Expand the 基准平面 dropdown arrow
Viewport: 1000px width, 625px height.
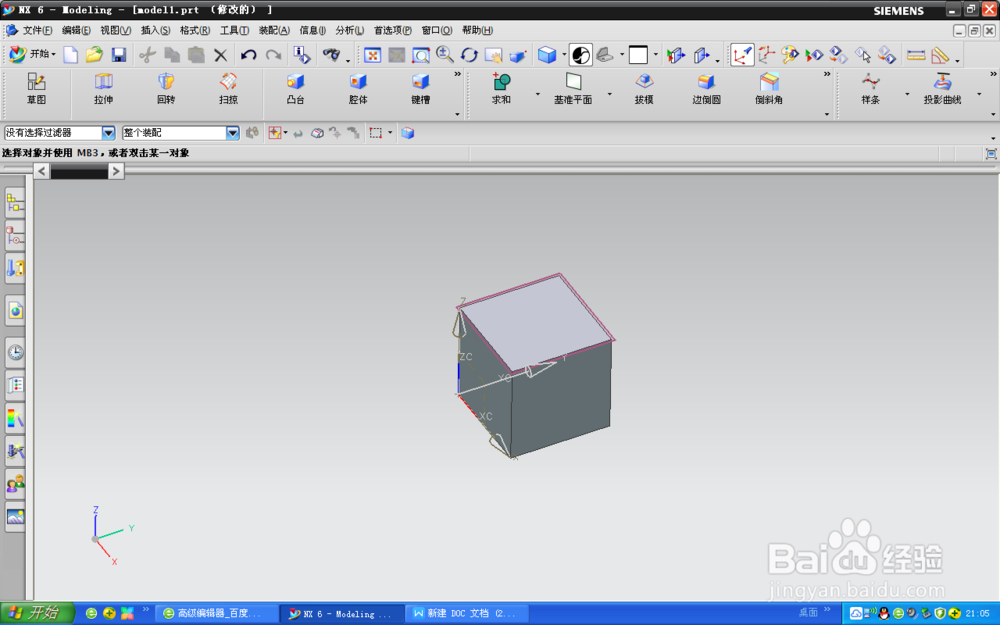pos(609,94)
